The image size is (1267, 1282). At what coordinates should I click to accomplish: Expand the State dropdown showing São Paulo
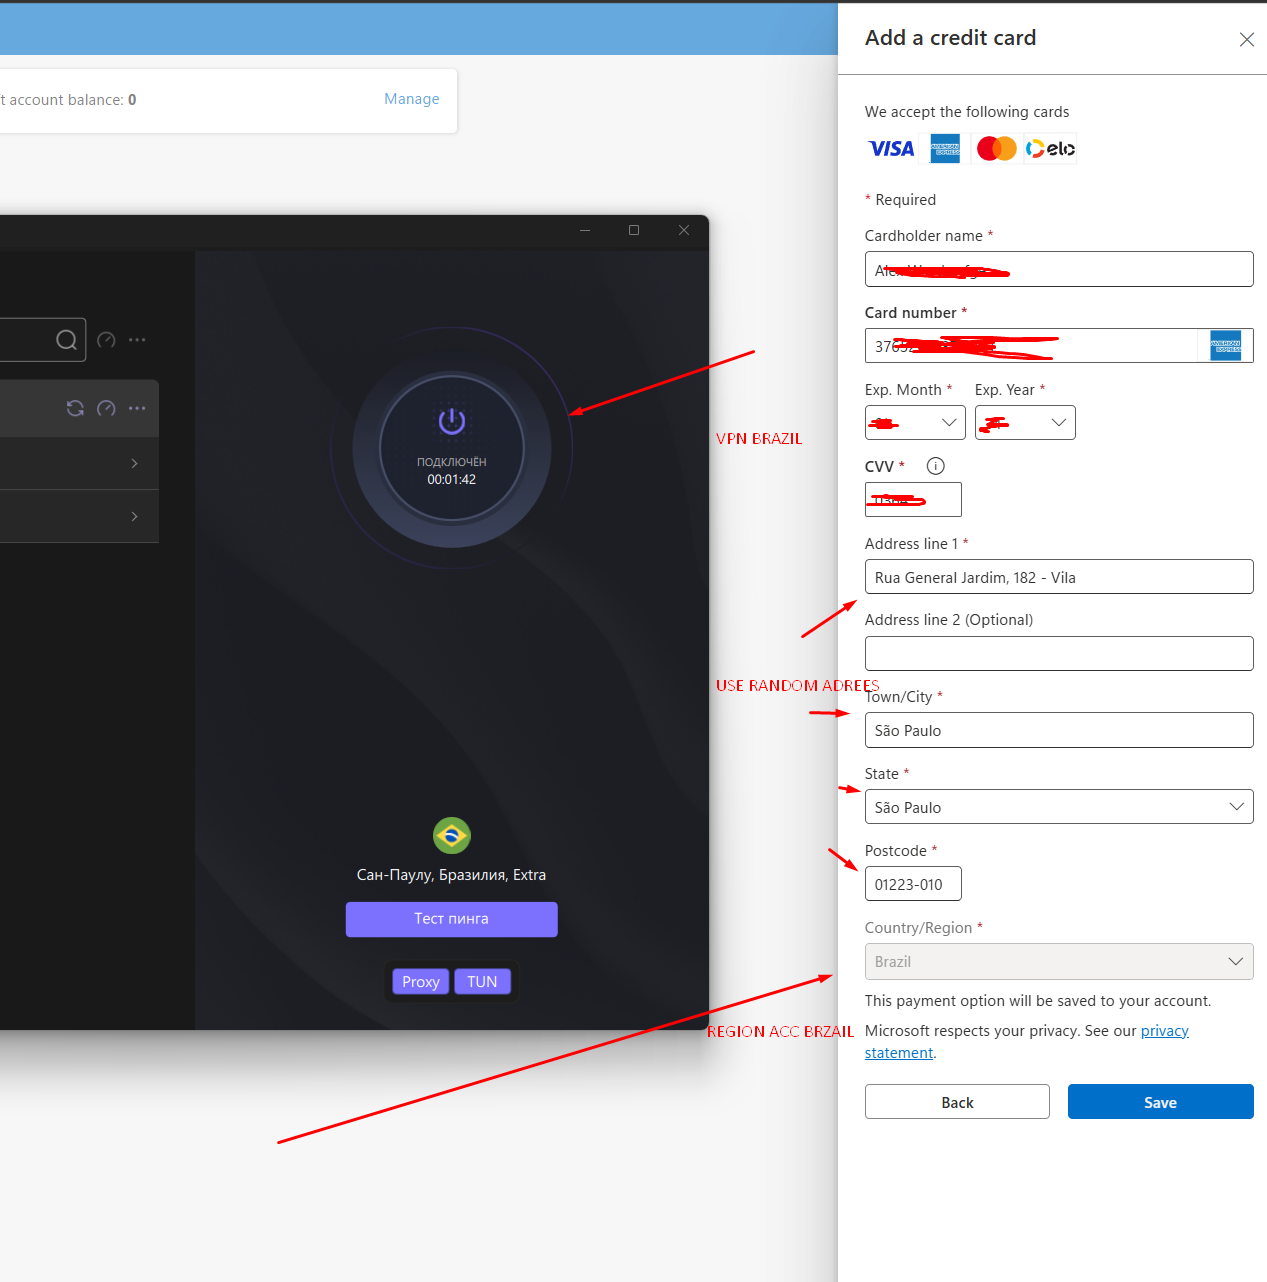pos(1059,807)
